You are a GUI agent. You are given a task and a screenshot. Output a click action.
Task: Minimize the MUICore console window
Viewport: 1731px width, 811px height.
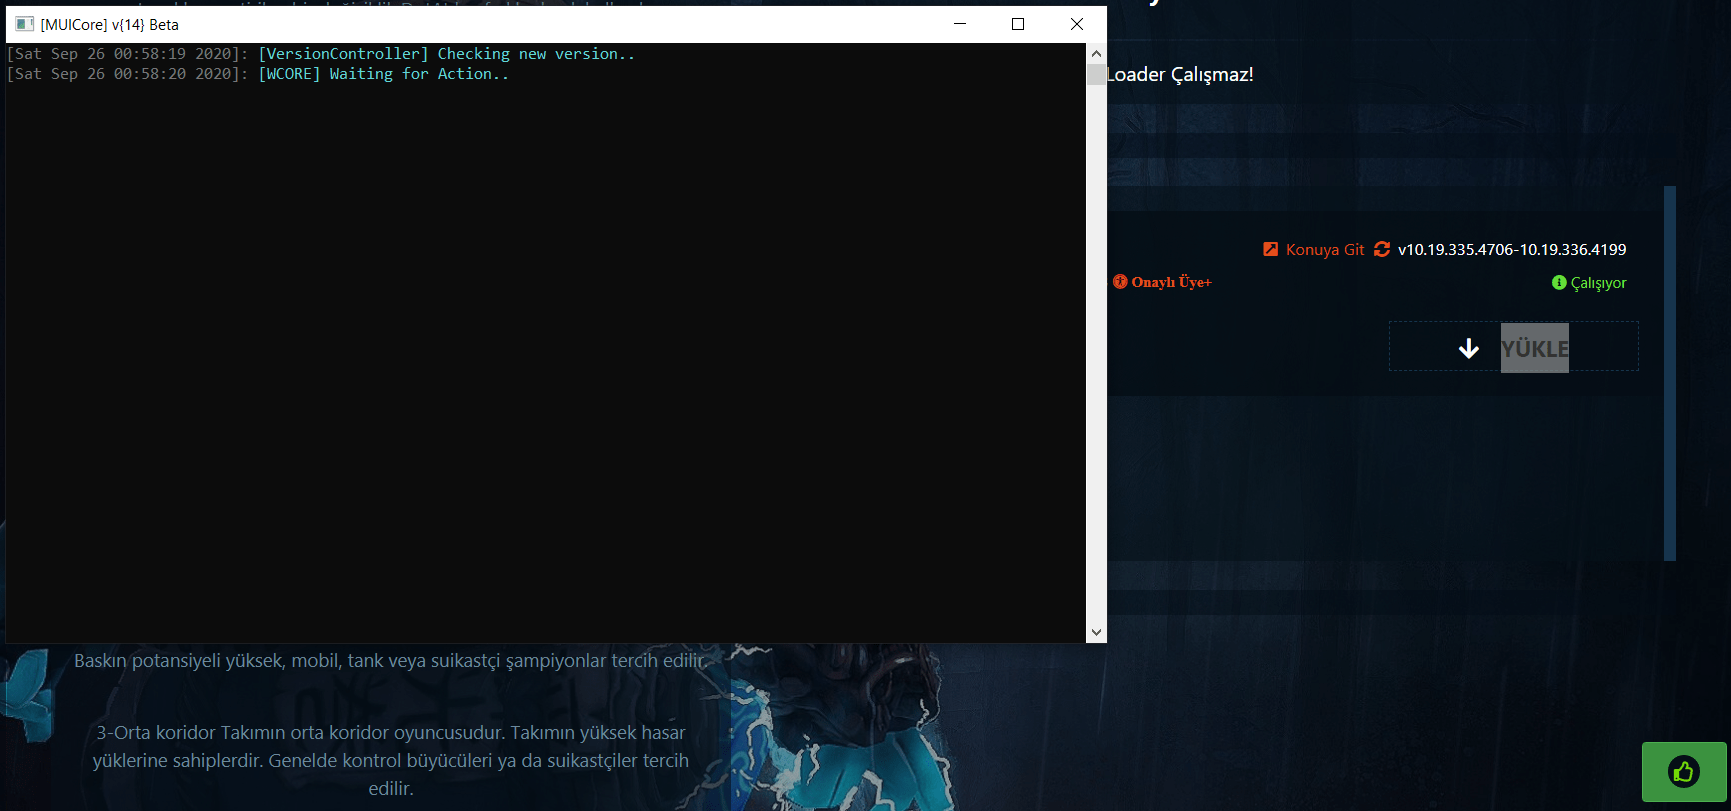pos(960,24)
